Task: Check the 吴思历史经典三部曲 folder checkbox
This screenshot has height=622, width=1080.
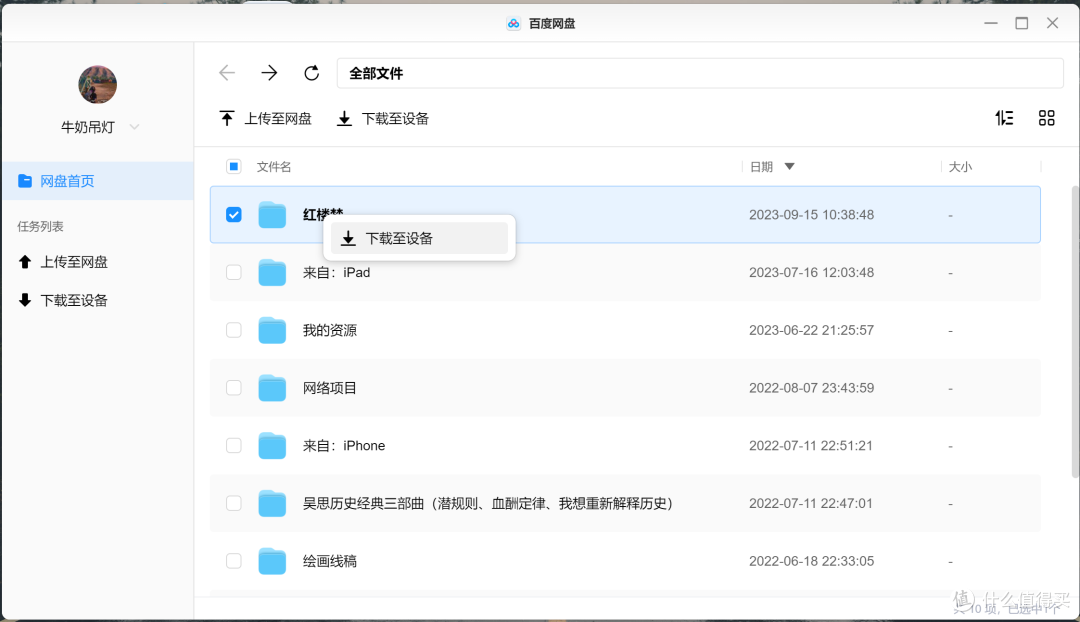Action: click(x=233, y=504)
